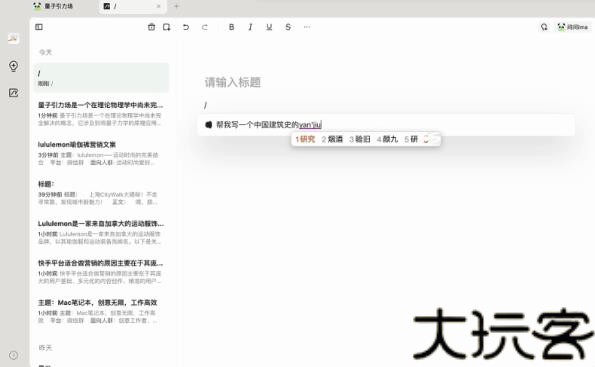Image resolution: width=595 pixels, height=367 pixels.
Task: Choose IME candidate 3 验旧
Action: (360, 139)
